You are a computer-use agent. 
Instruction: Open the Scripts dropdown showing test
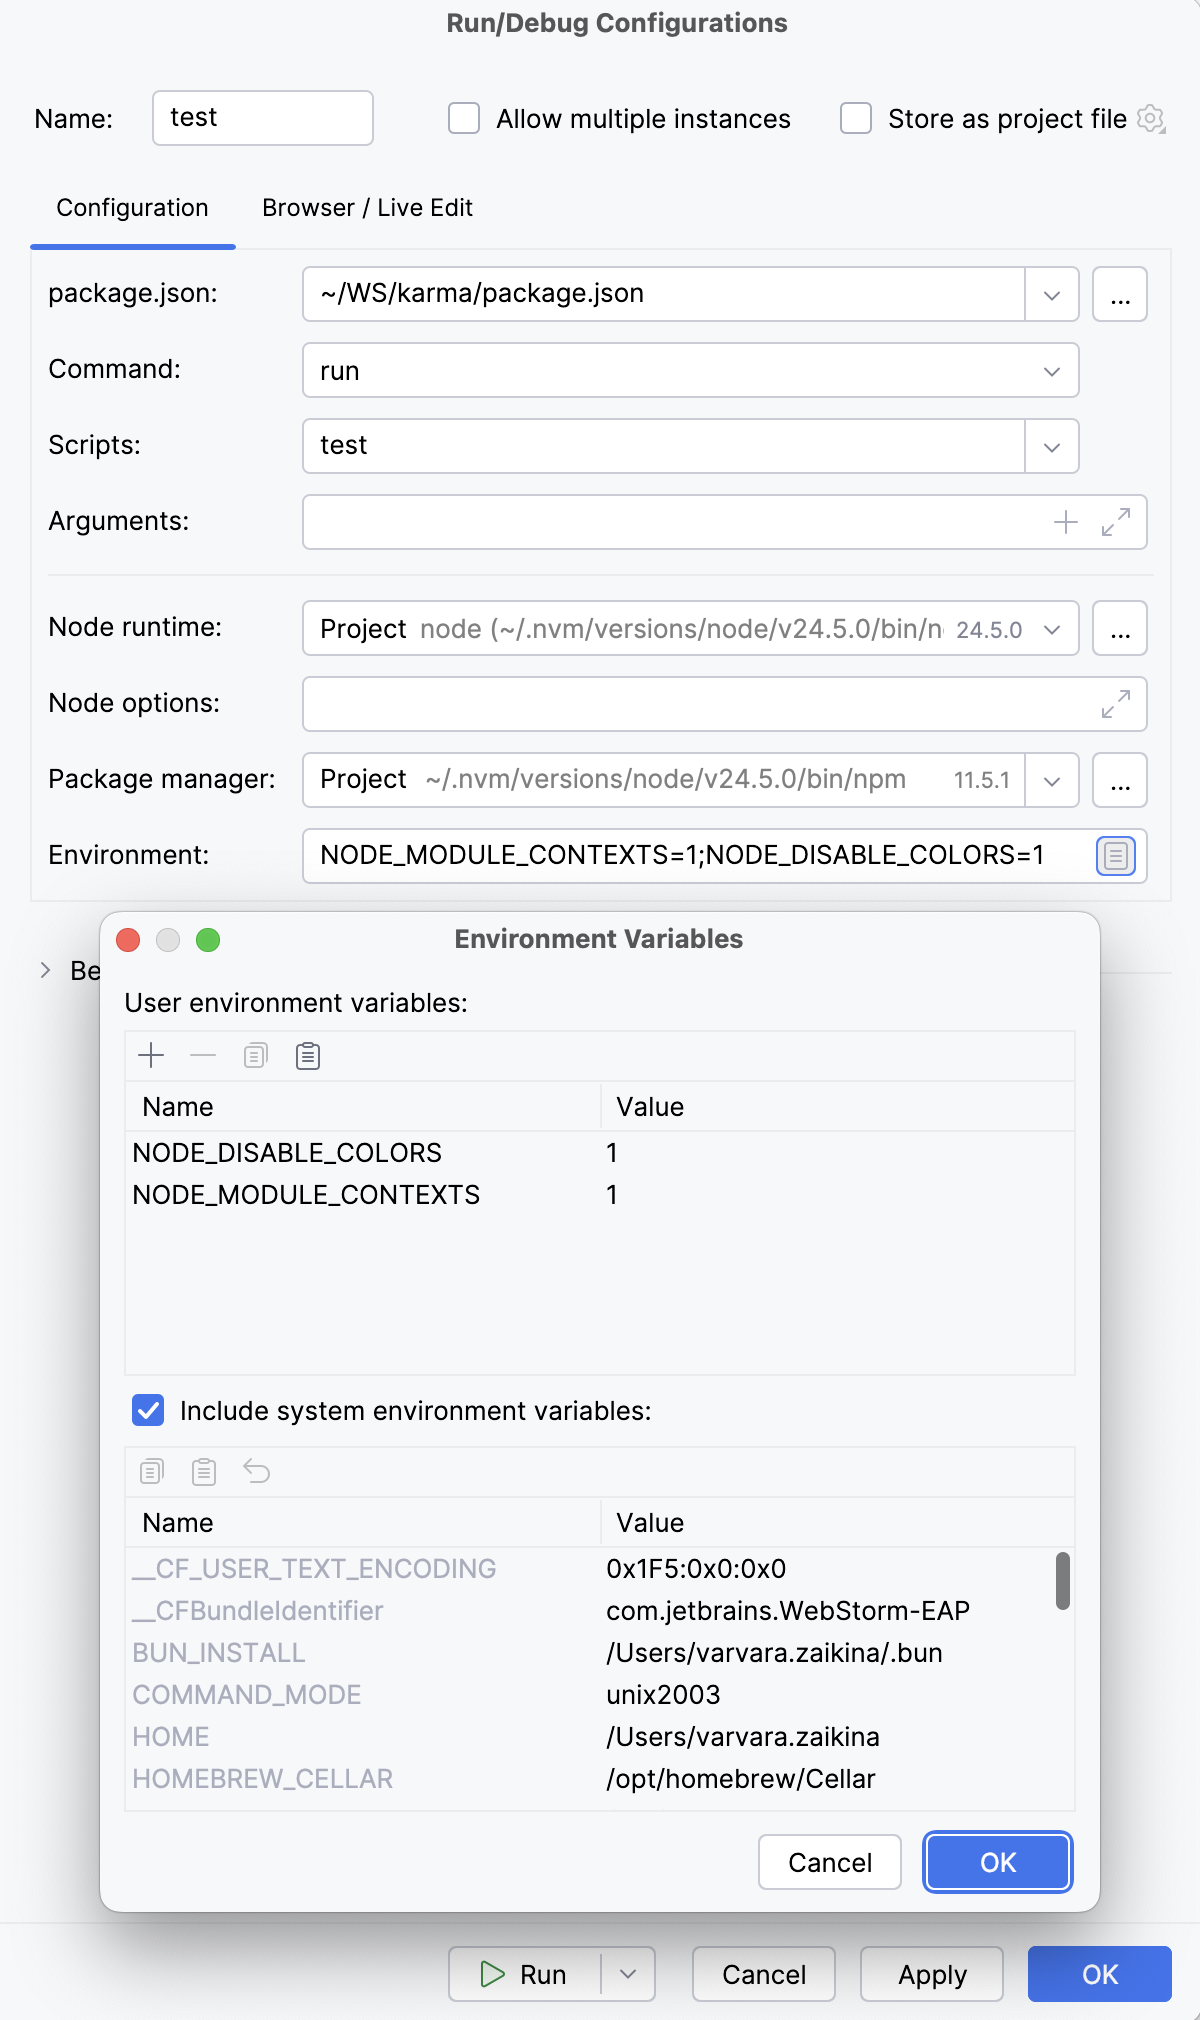[1052, 446]
